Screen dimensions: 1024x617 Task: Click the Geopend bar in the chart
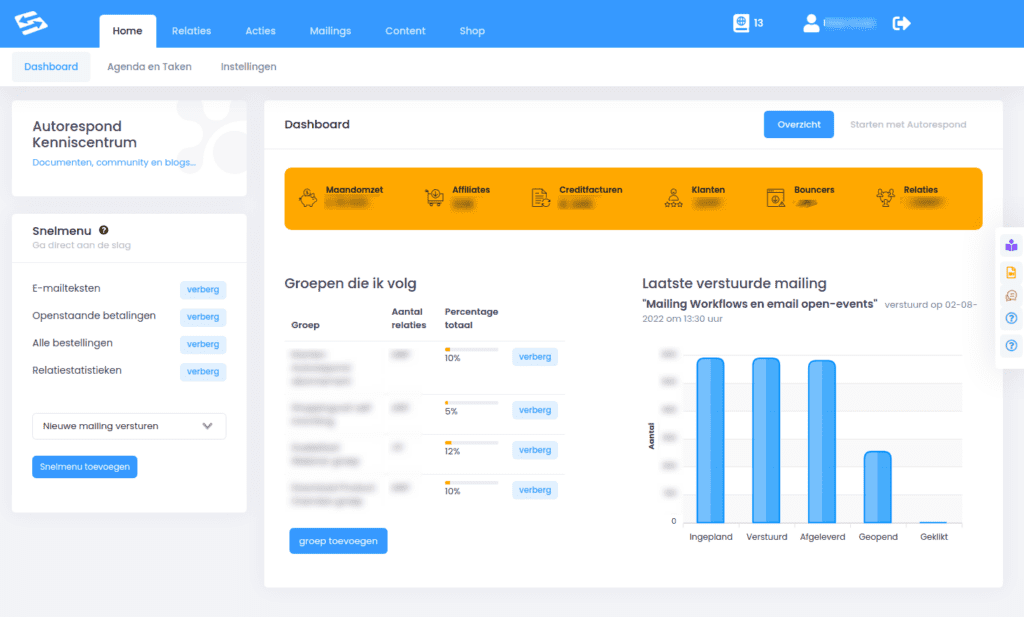pyautogui.click(x=878, y=487)
